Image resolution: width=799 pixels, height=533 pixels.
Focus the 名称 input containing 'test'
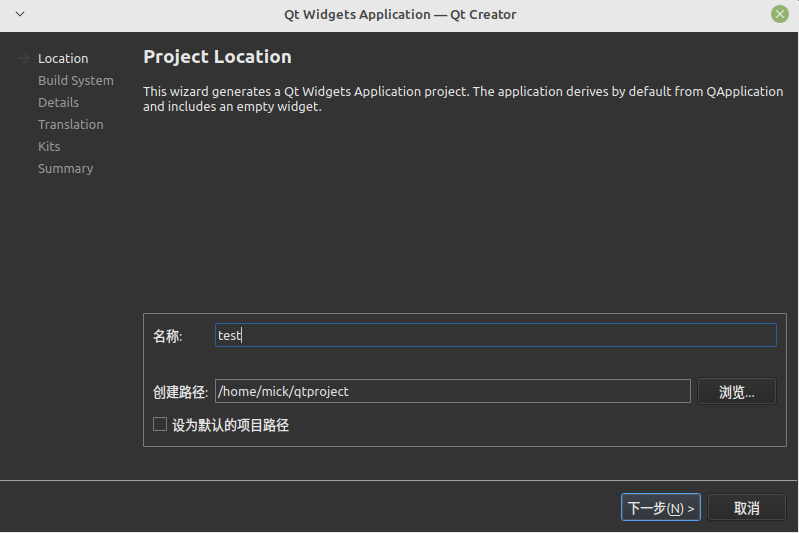[495, 335]
